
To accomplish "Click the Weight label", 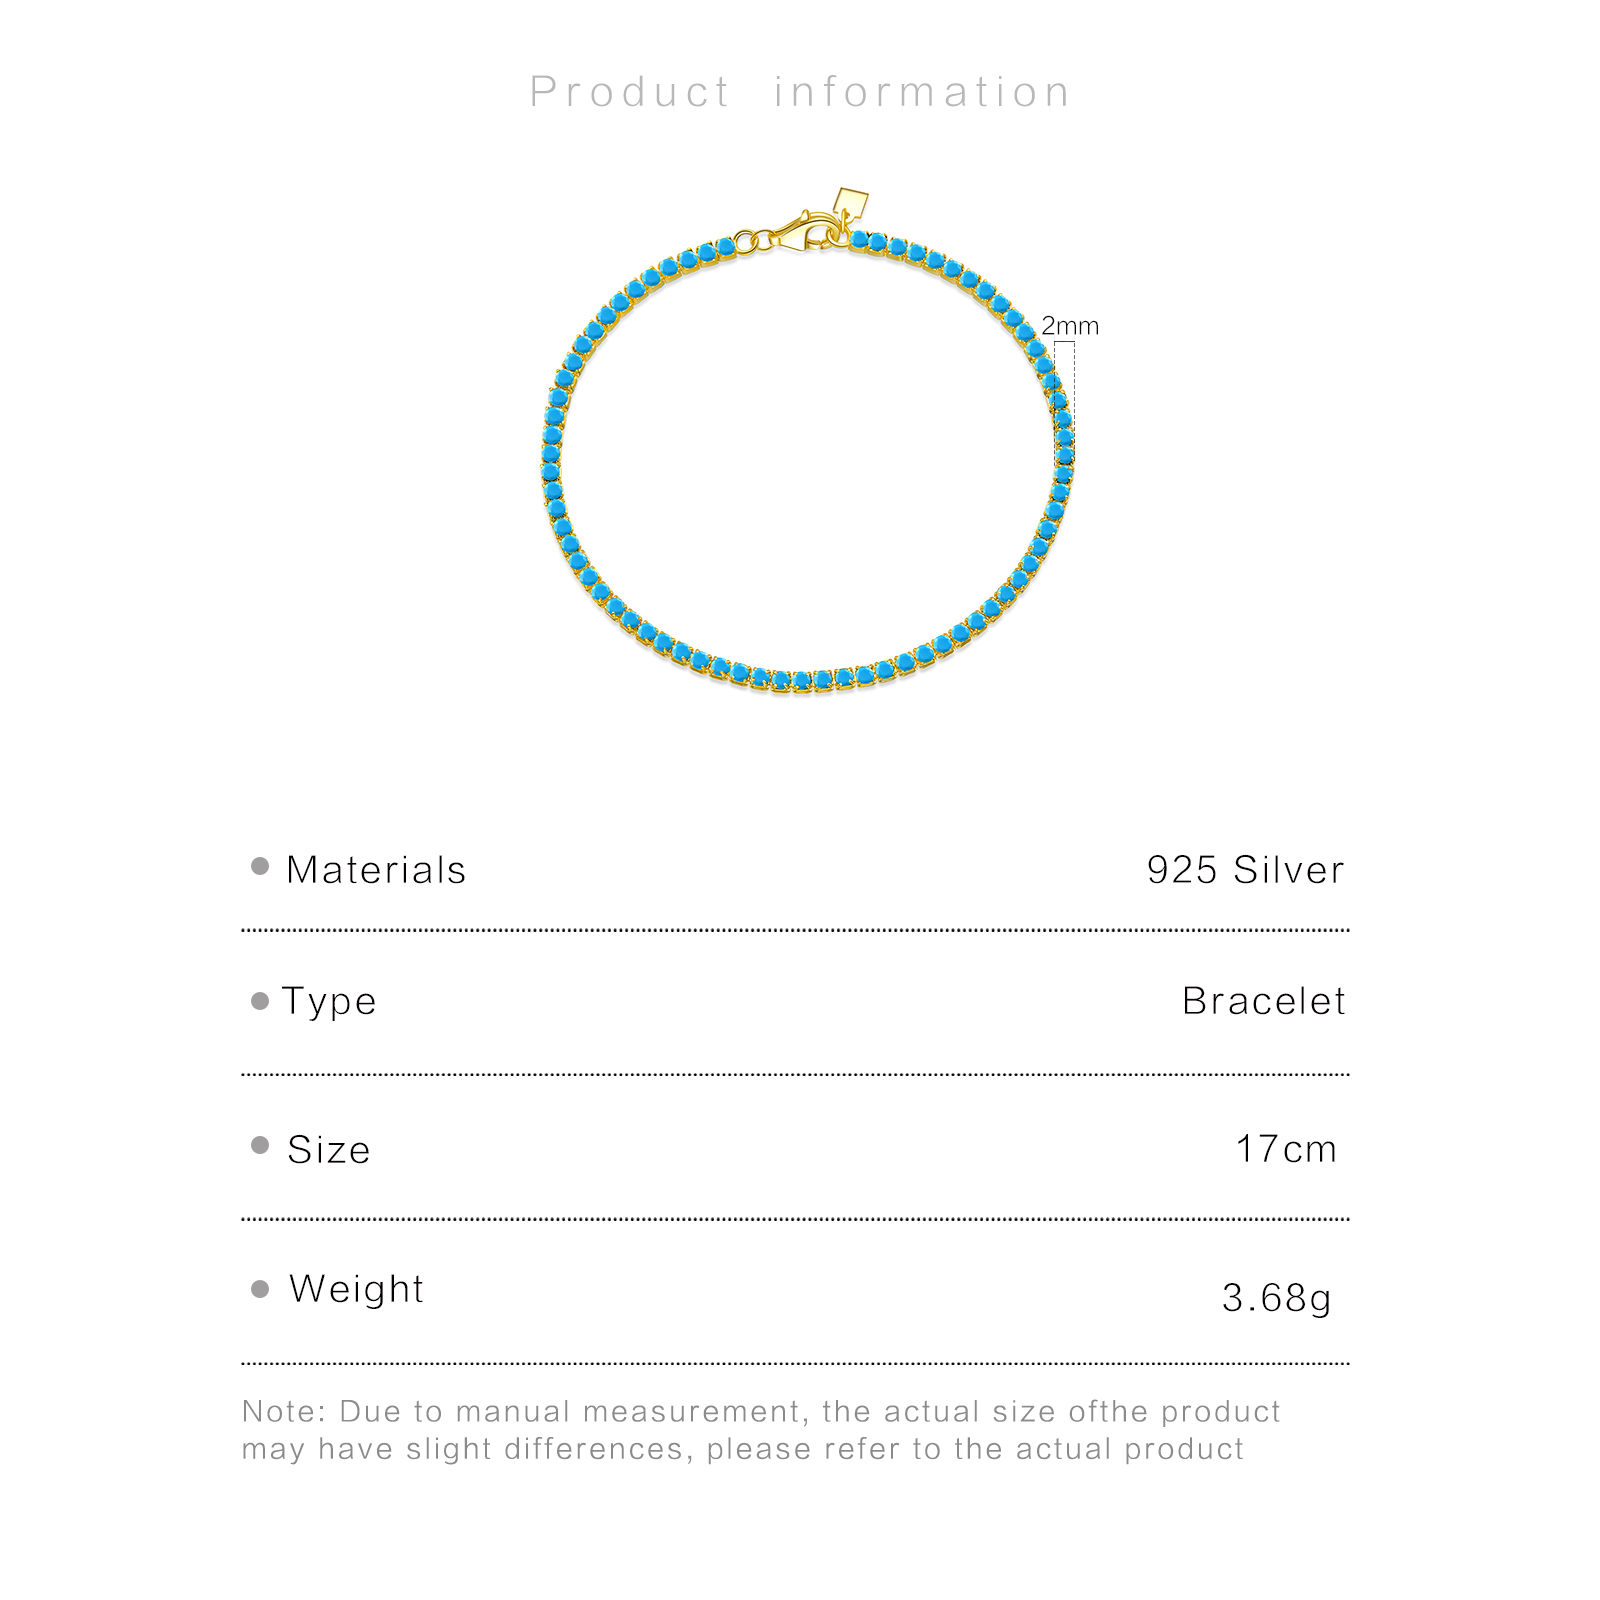I will [356, 1289].
